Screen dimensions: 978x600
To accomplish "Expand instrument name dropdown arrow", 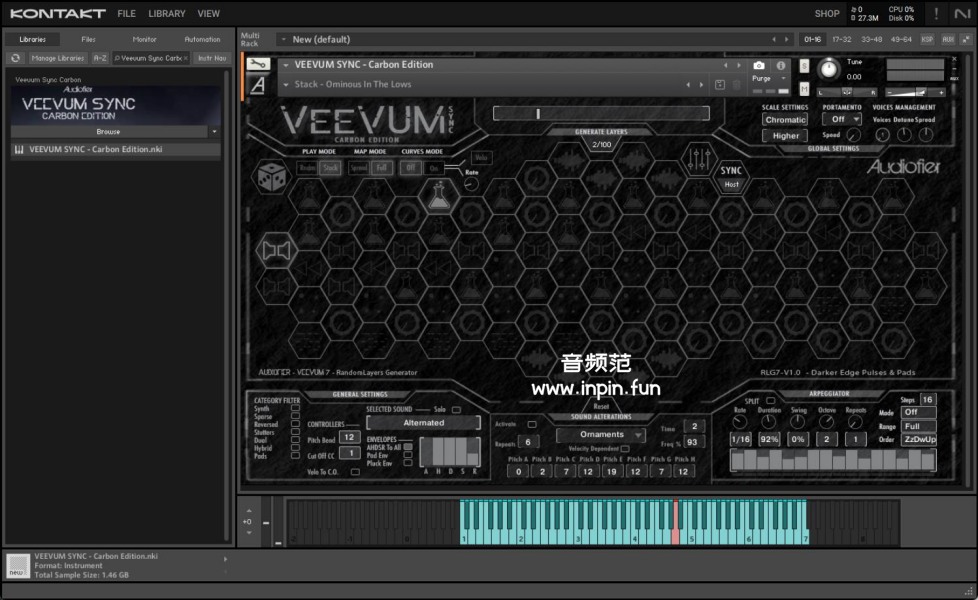I will point(286,65).
